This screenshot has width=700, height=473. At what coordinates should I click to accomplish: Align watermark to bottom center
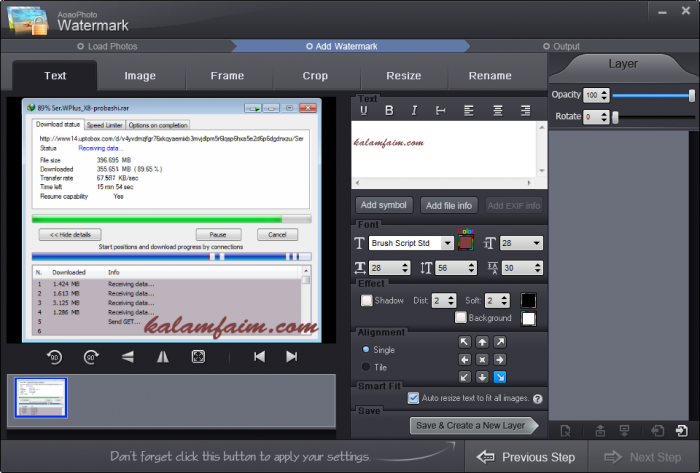point(482,377)
